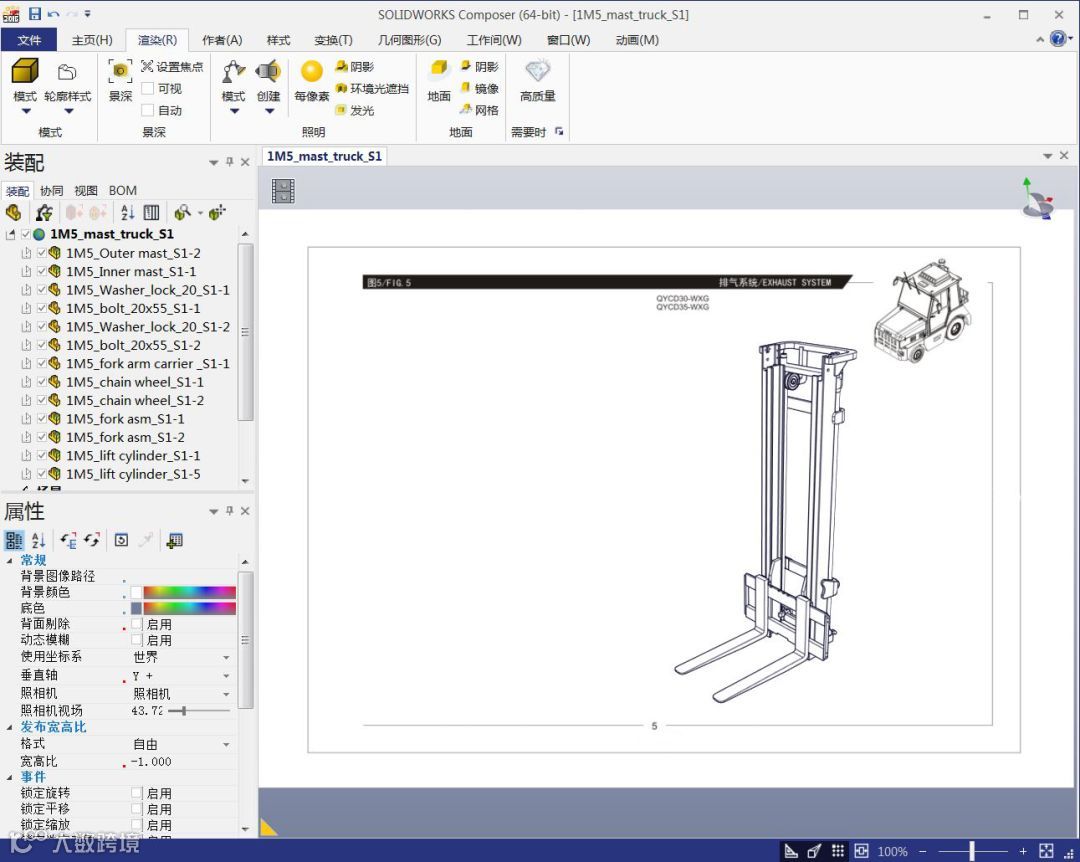Enable the 可视 checkbox in 景深 group

tap(148, 89)
